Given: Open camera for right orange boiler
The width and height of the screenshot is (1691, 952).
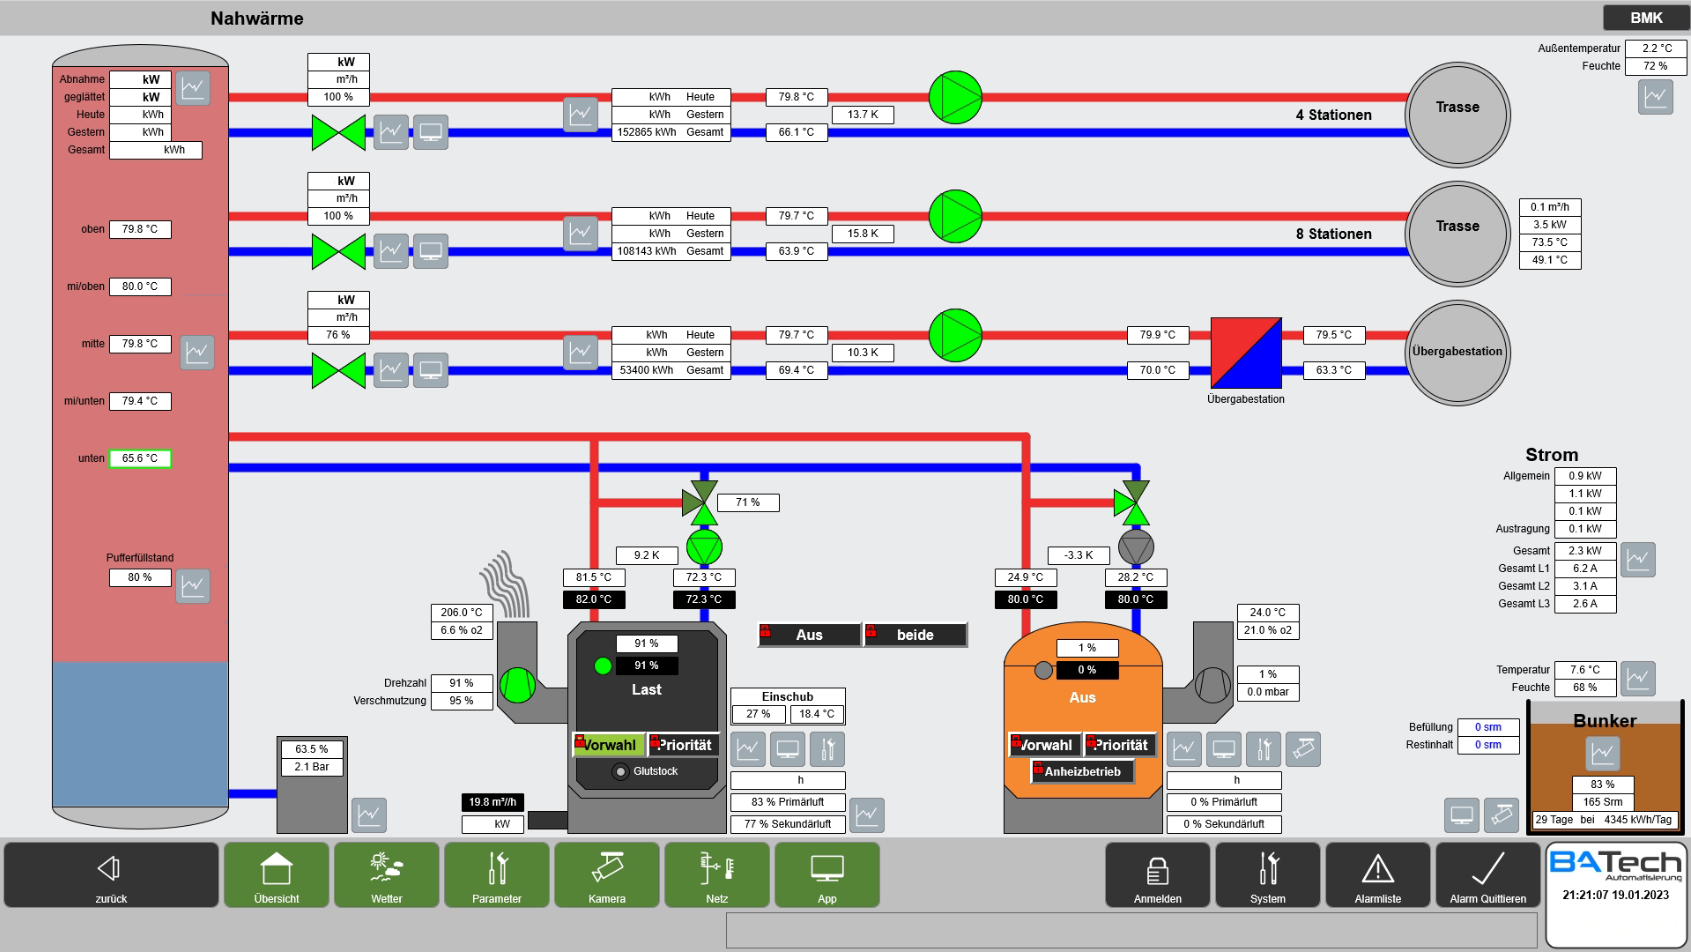Looking at the screenshot, I should click(1303, 749).
